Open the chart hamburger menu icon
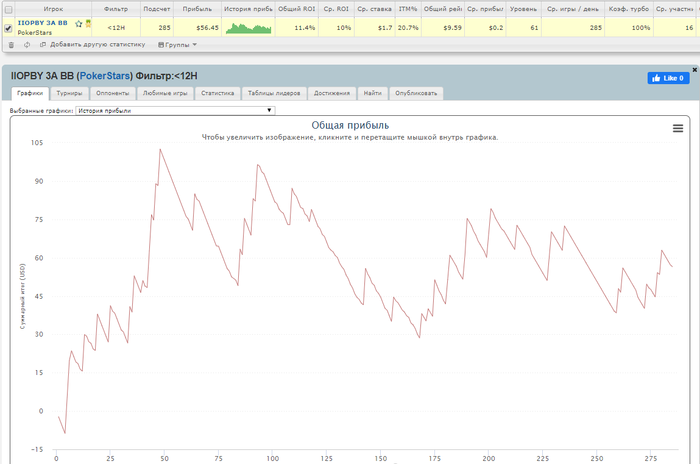 (677, 128)
